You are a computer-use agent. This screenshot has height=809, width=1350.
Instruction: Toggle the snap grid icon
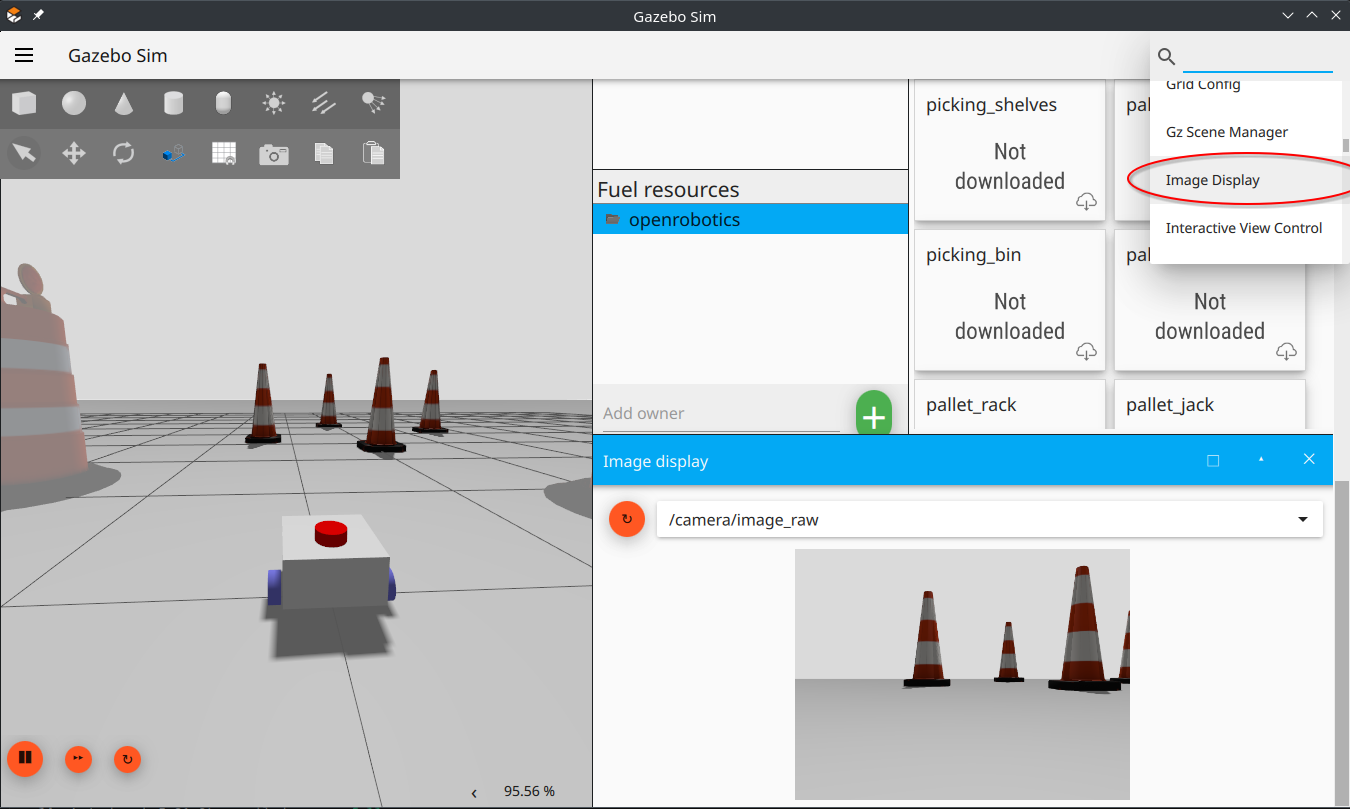point(224,153)
